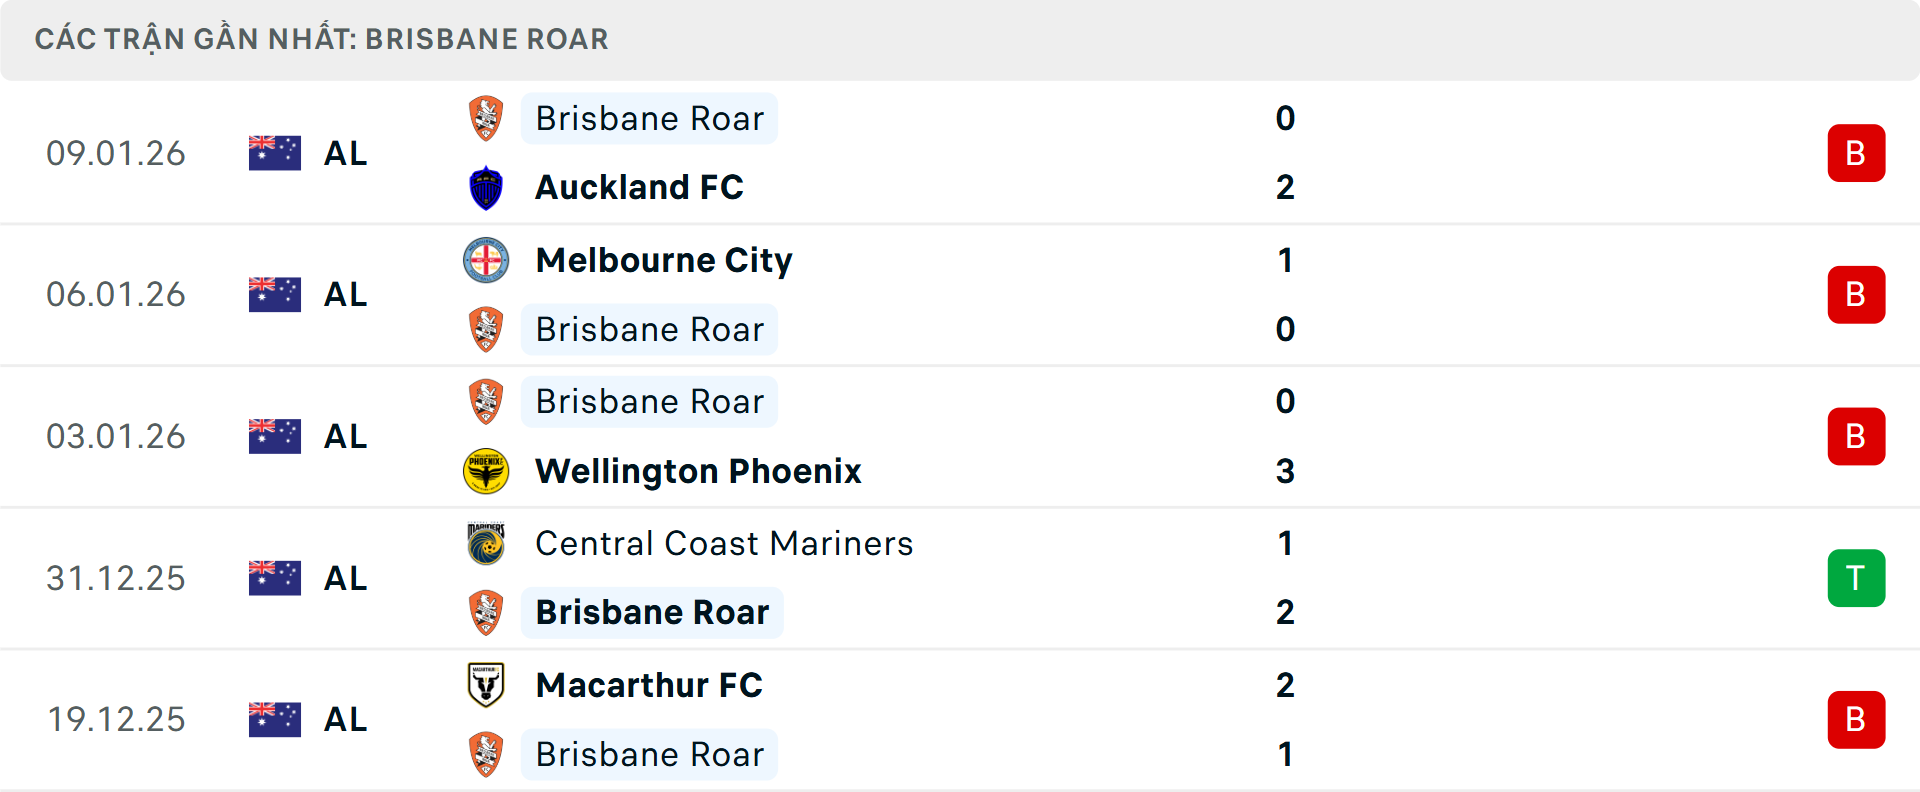
Task: Click the AL label beside 19.12.25
Action: tap(345, 719)
